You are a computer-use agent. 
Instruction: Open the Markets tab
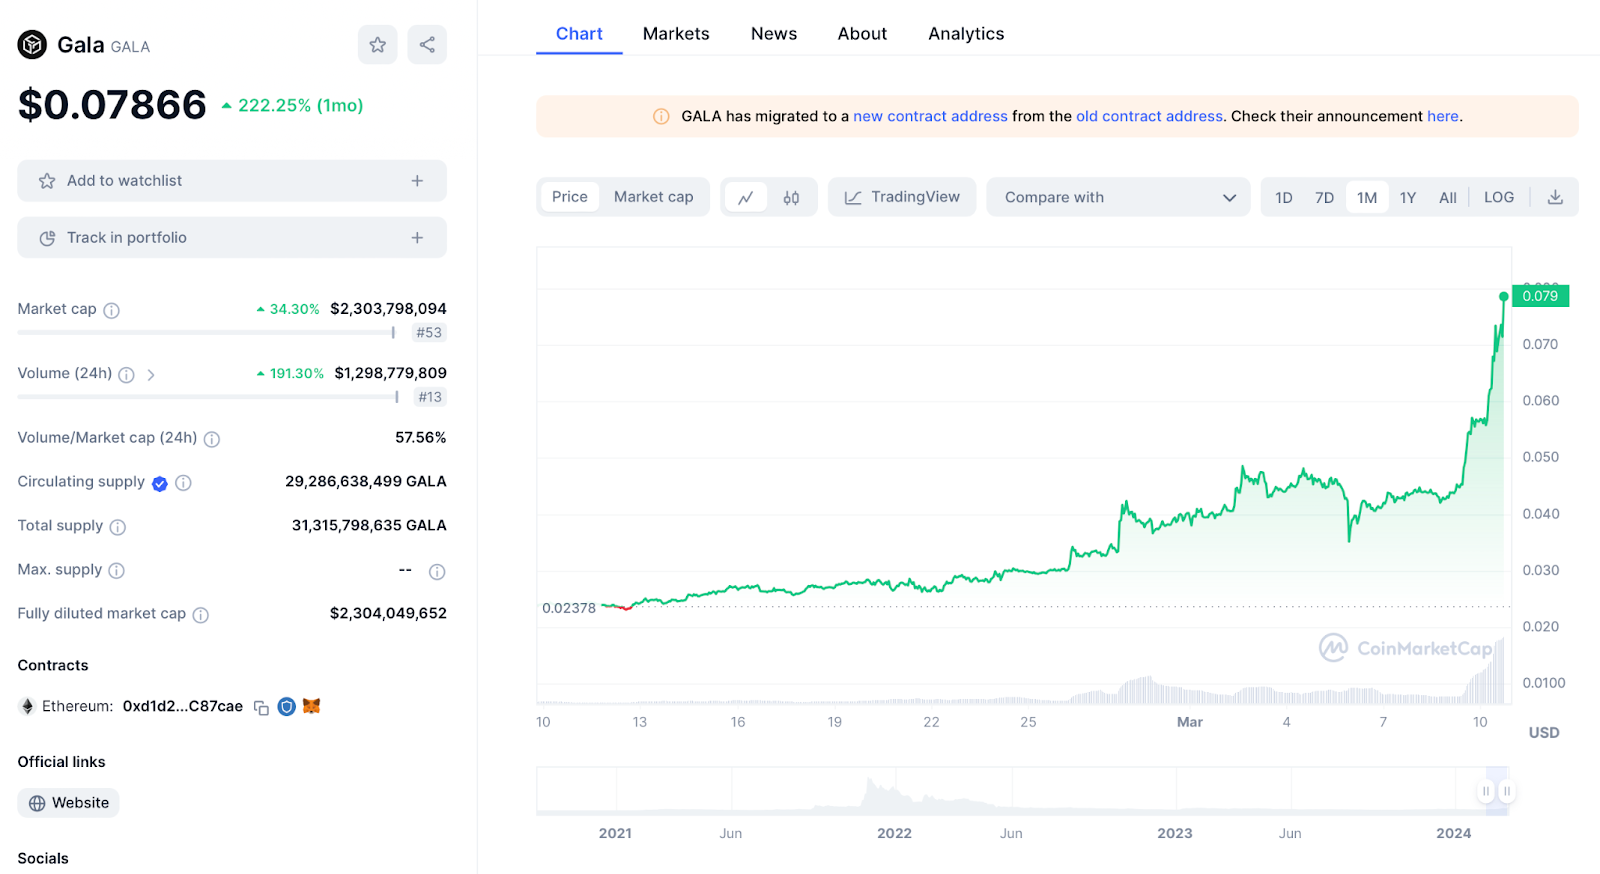coord(676,34)
